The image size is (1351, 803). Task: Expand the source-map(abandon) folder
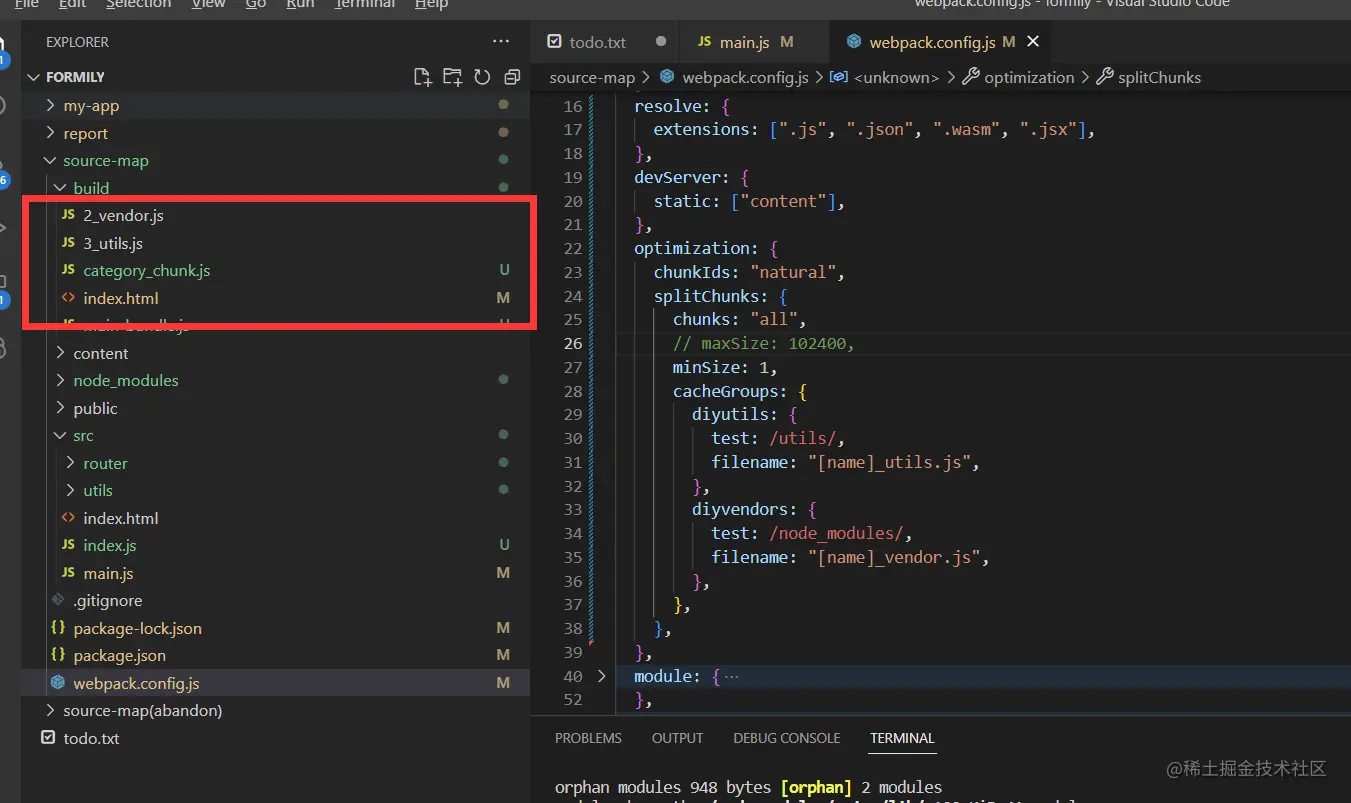tap(51, 710)
